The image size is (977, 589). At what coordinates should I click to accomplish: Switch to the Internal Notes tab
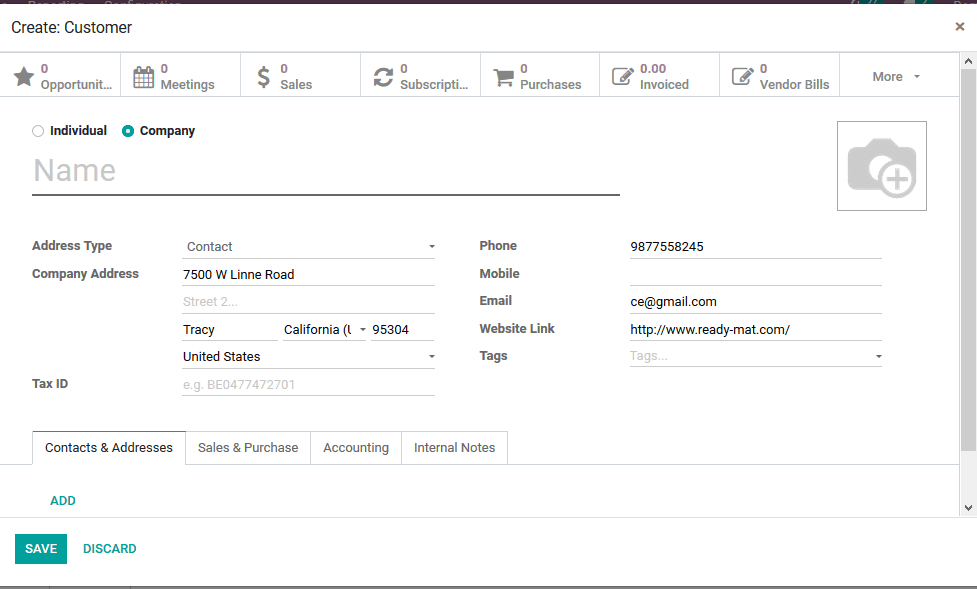(x=454, y=448)
